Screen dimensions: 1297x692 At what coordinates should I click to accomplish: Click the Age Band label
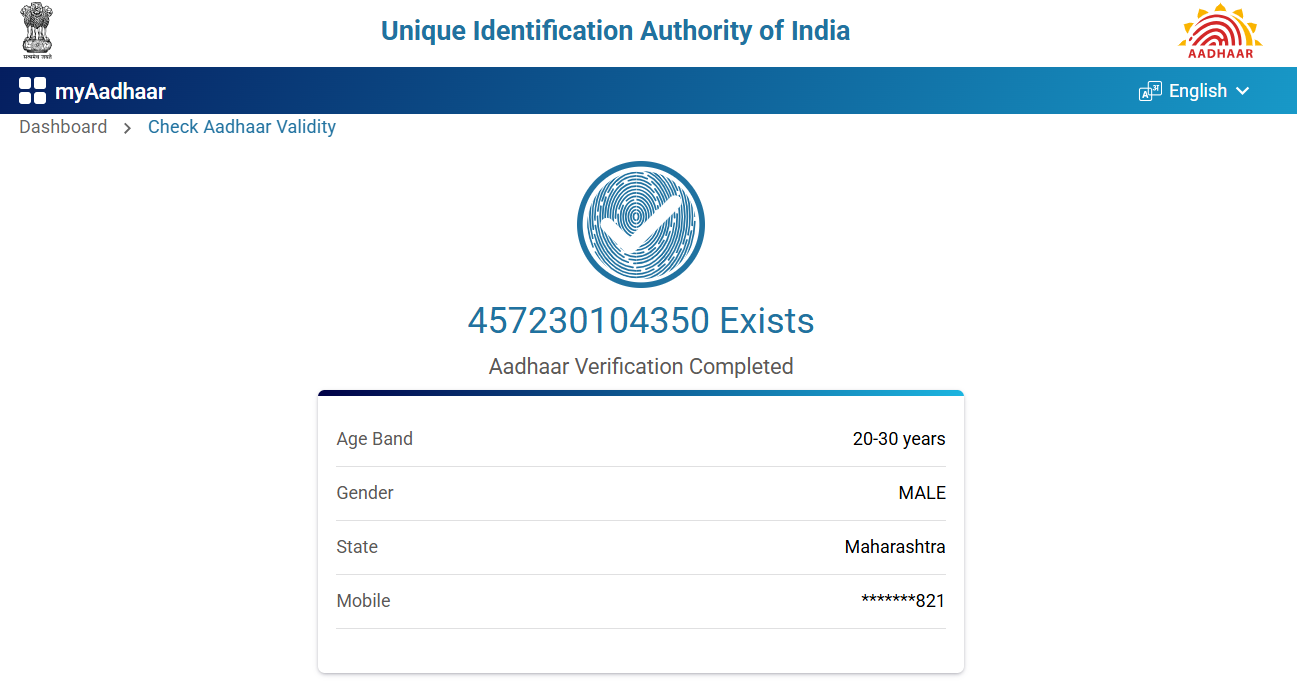tap(375, 439)
